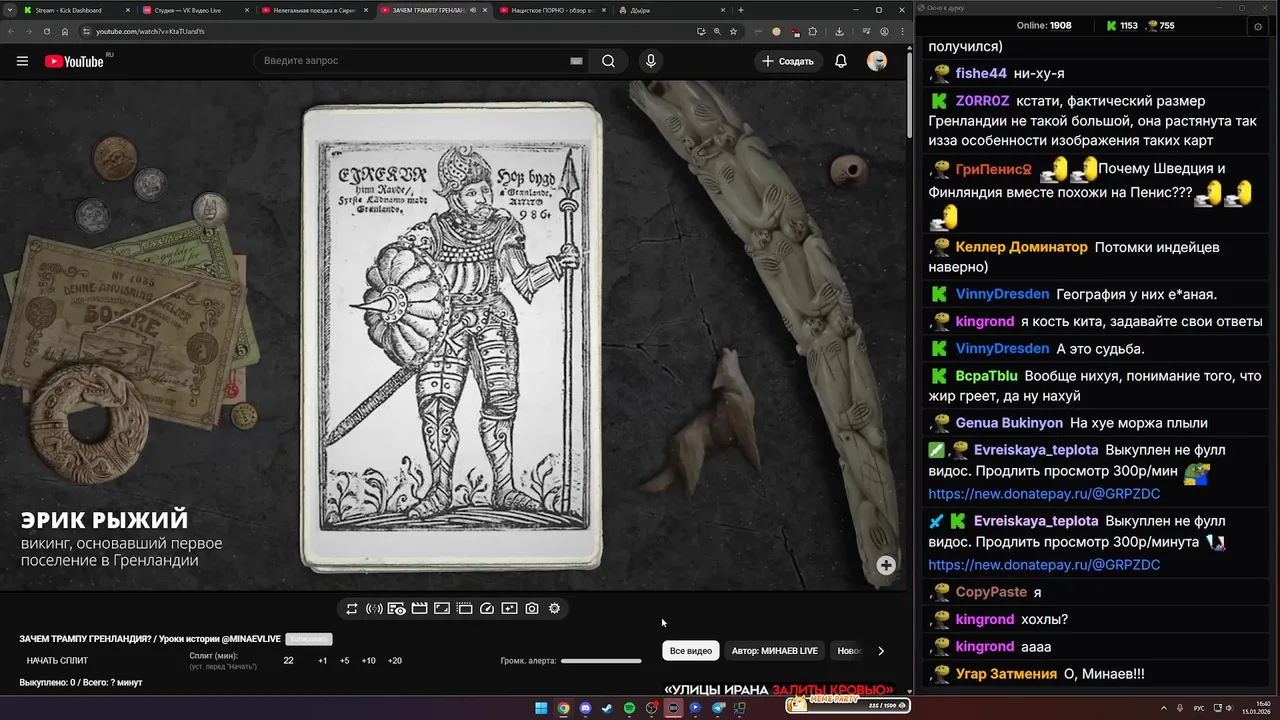Go to YouTube home via the logo
The height and width of the screenshot is (720, 1280).
pos(74,61)
